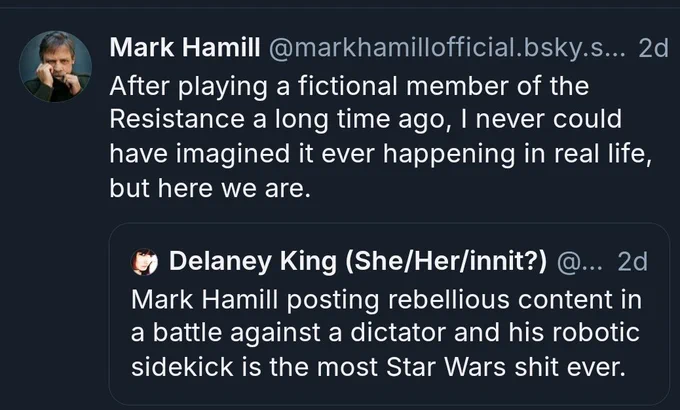The width and height of the screenshot is (680, 410).
Task: Click the word "Resistance" in Hamill's post
Action: (177, 119)
